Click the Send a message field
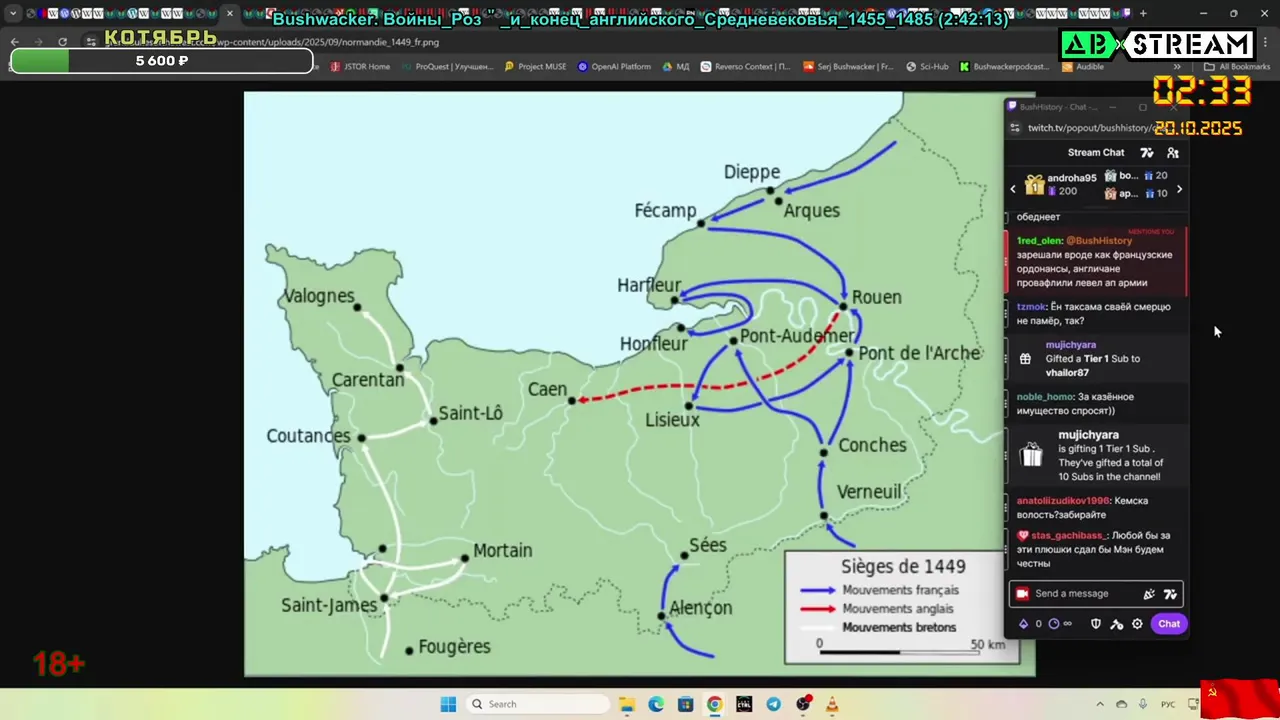Image resolution: width=1280 pixels, height=720 pixels. pyautogui.click(x=1096, y=594)
